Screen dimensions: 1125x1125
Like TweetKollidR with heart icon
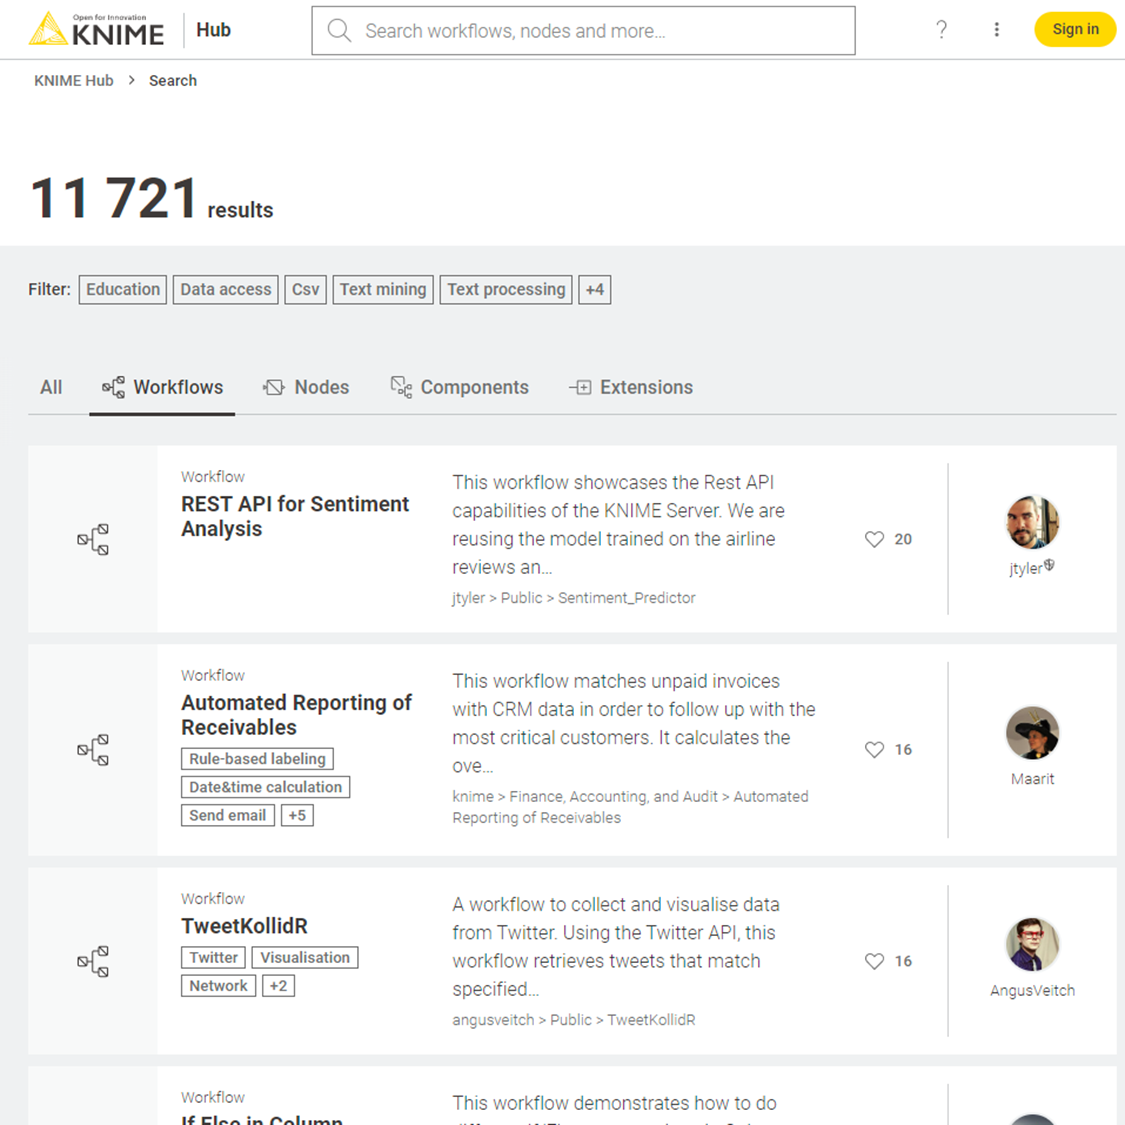tap(874, 961)
